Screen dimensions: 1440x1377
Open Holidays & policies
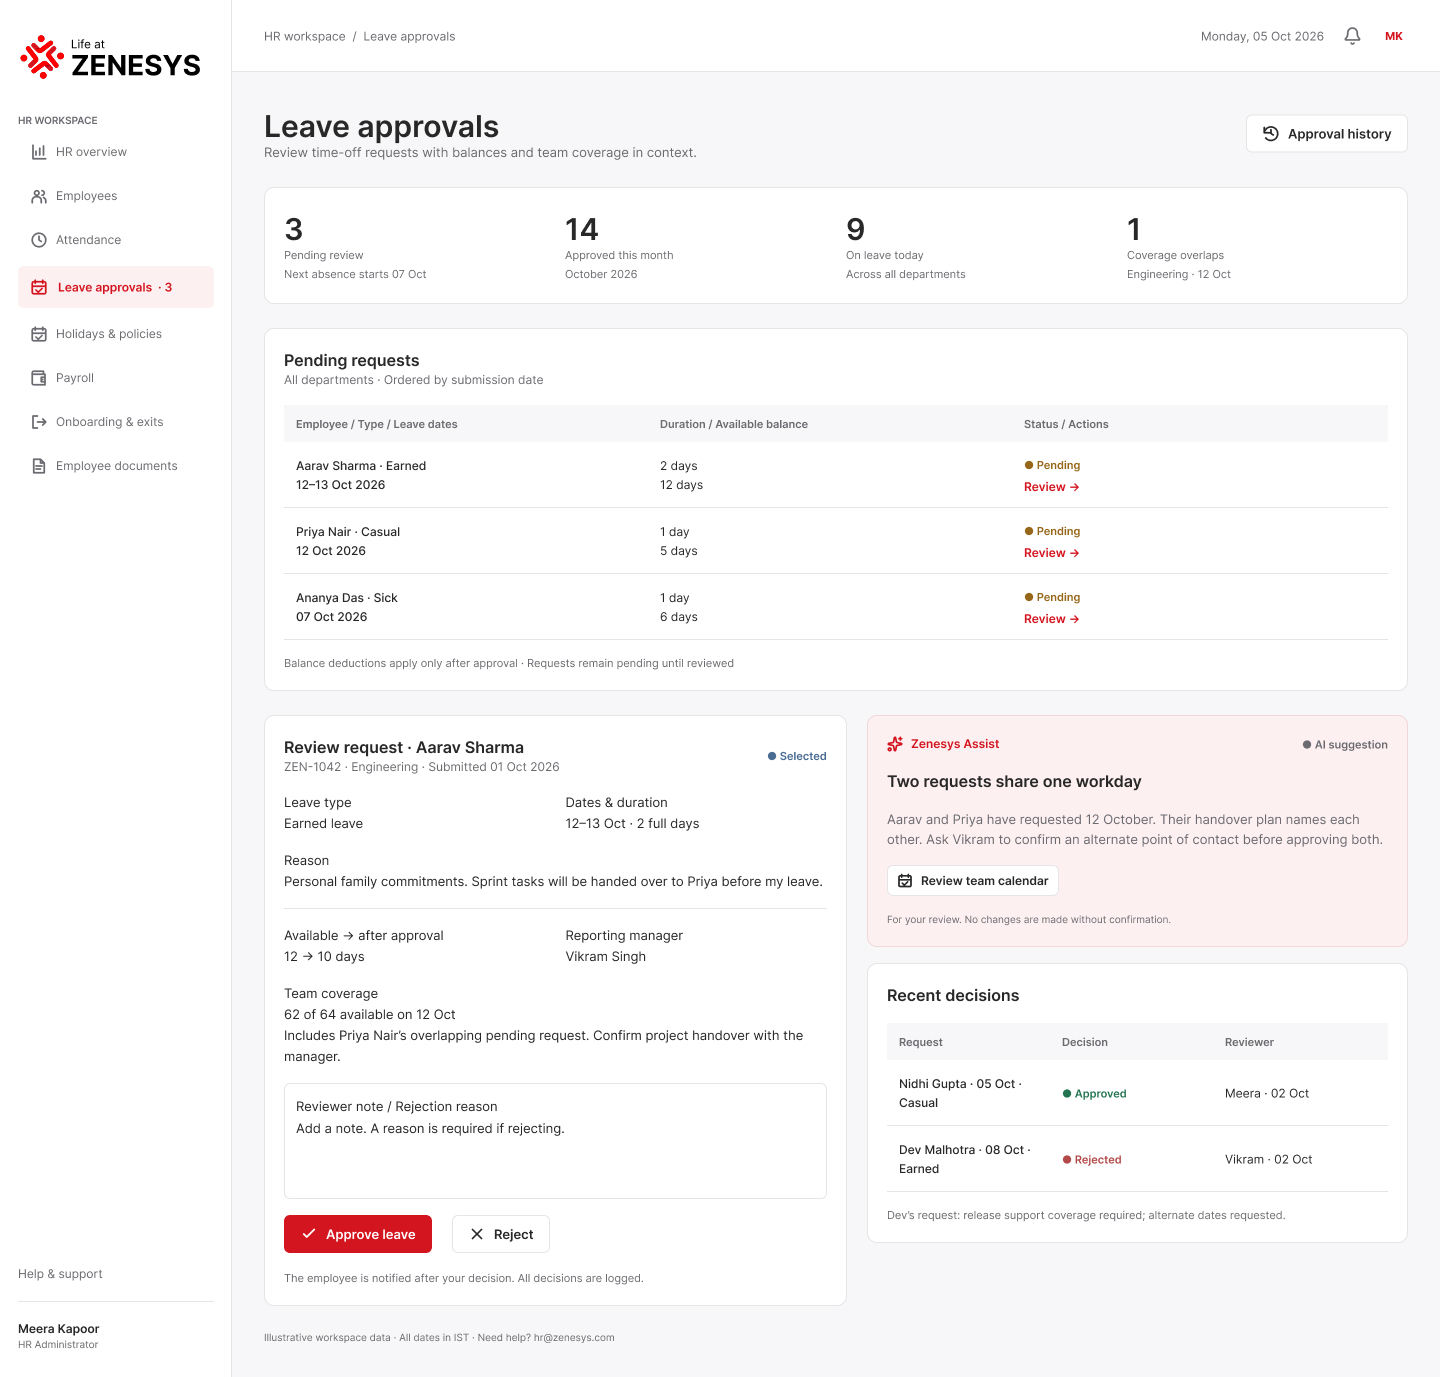[116, 334]
